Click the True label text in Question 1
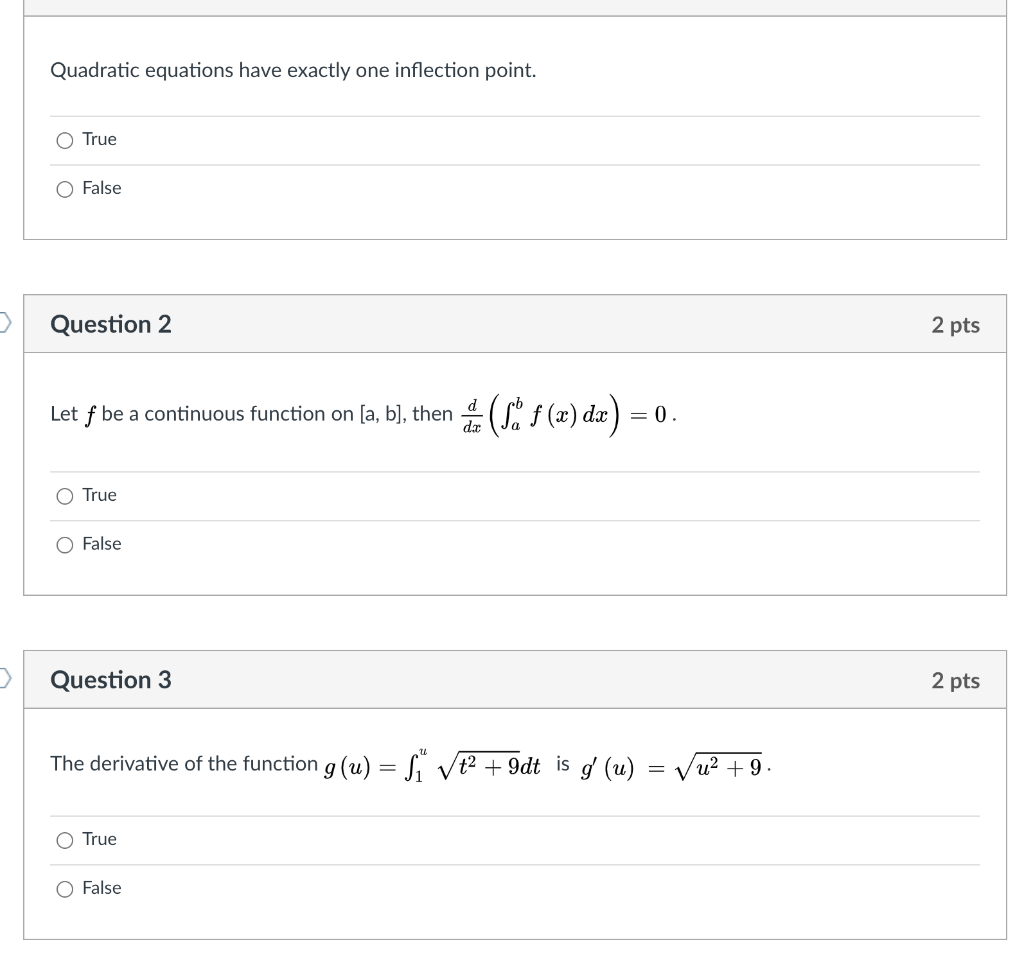The image size is (1024, 958). [x=100, y=140]
